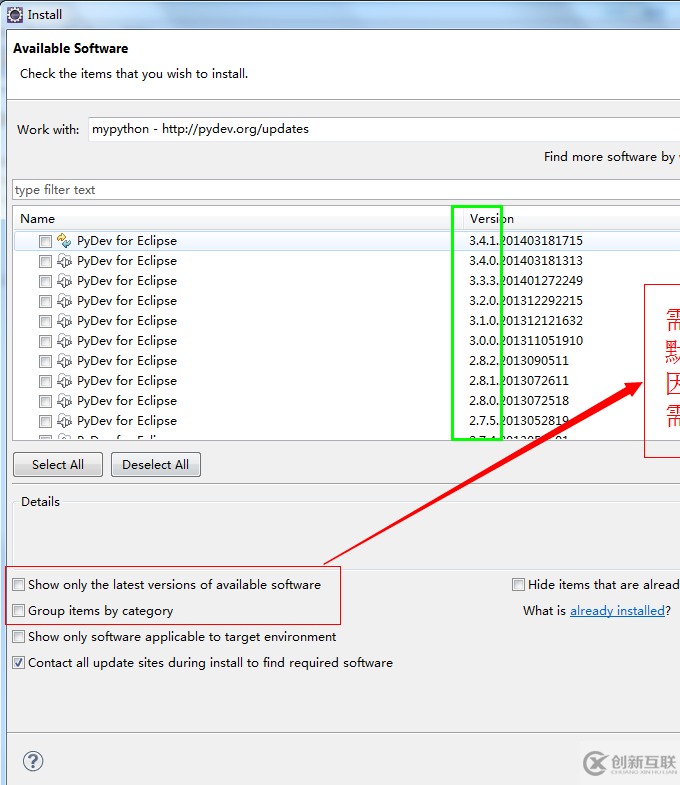The width and height of the screenshot is (680, 785).
Task: Check PyDev for Eclipse 3.1.0.201312121632
Action: point(45,321)
